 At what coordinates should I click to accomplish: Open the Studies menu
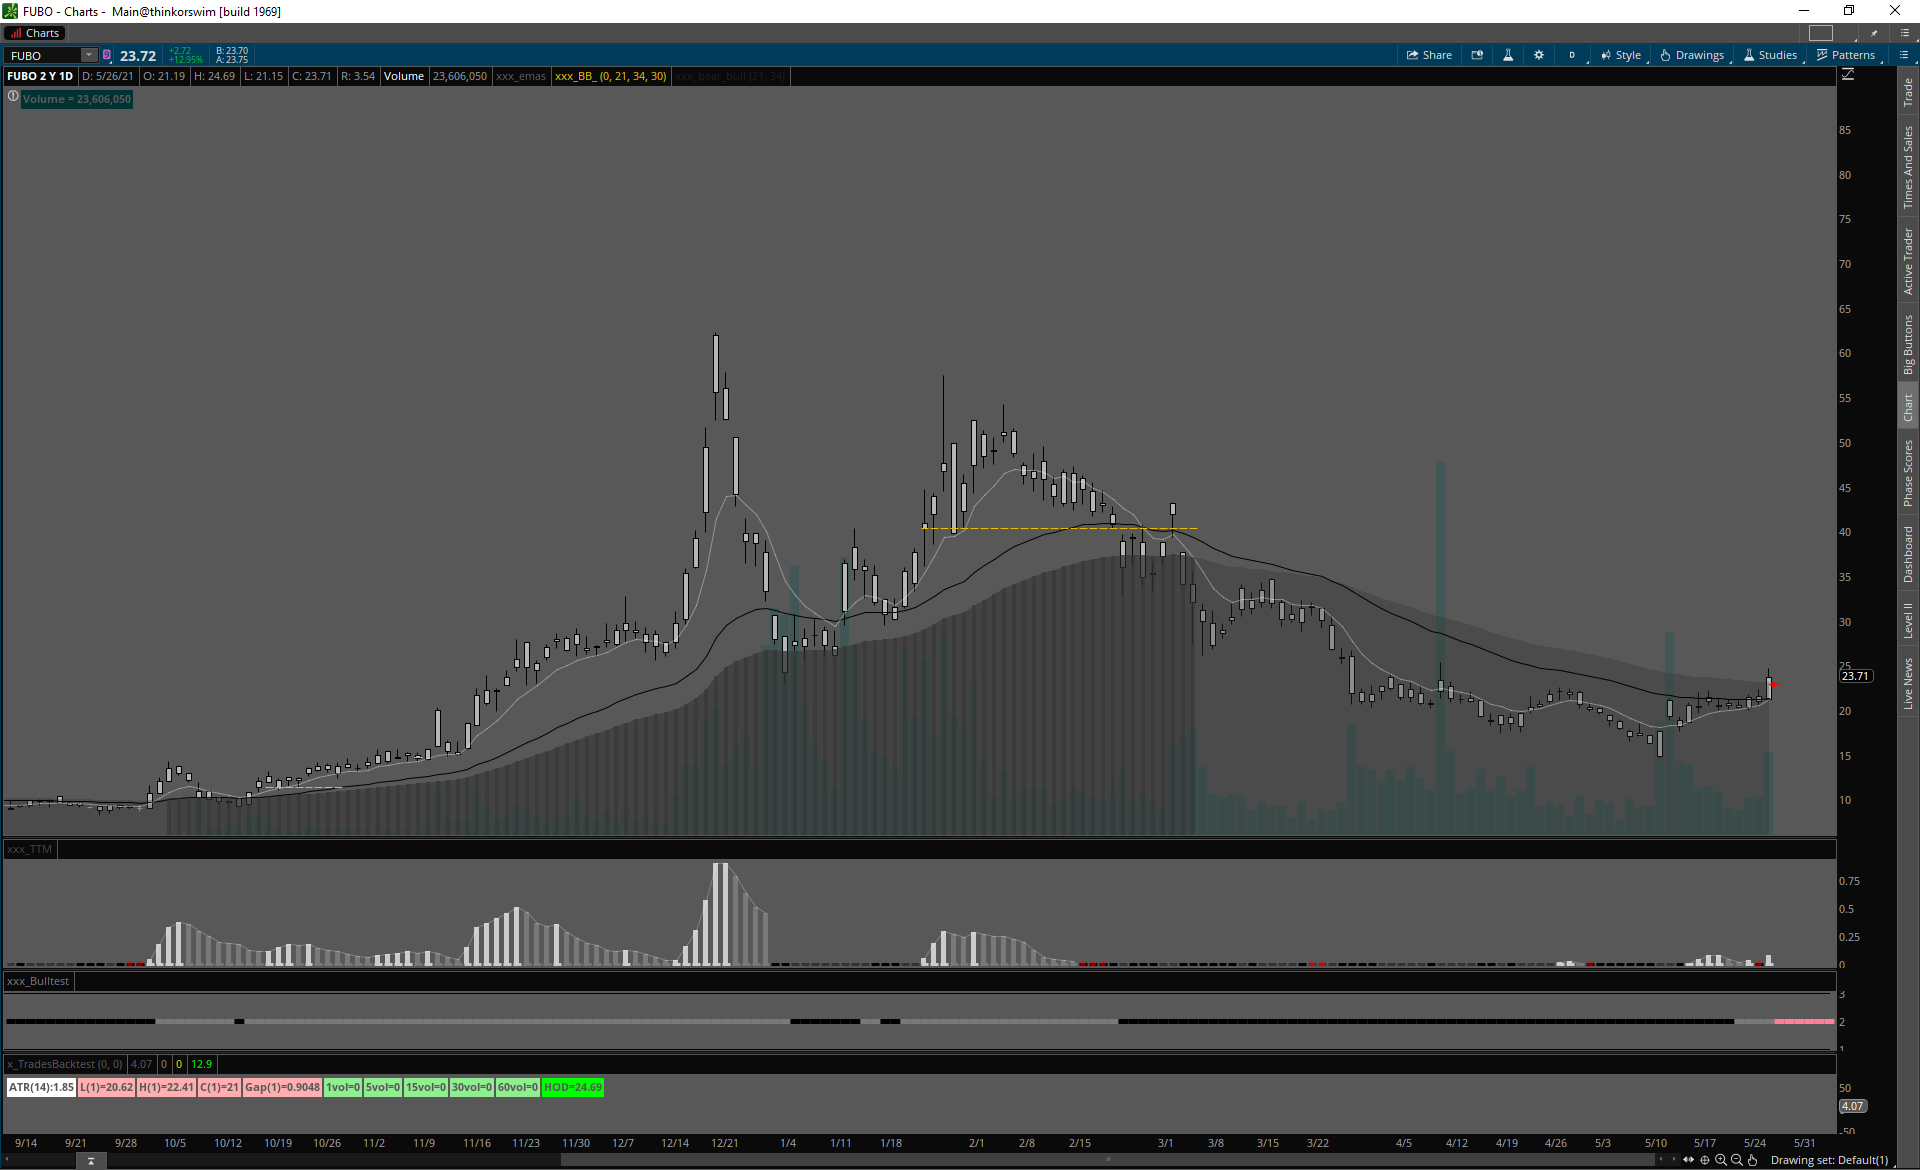(1770, 55)
